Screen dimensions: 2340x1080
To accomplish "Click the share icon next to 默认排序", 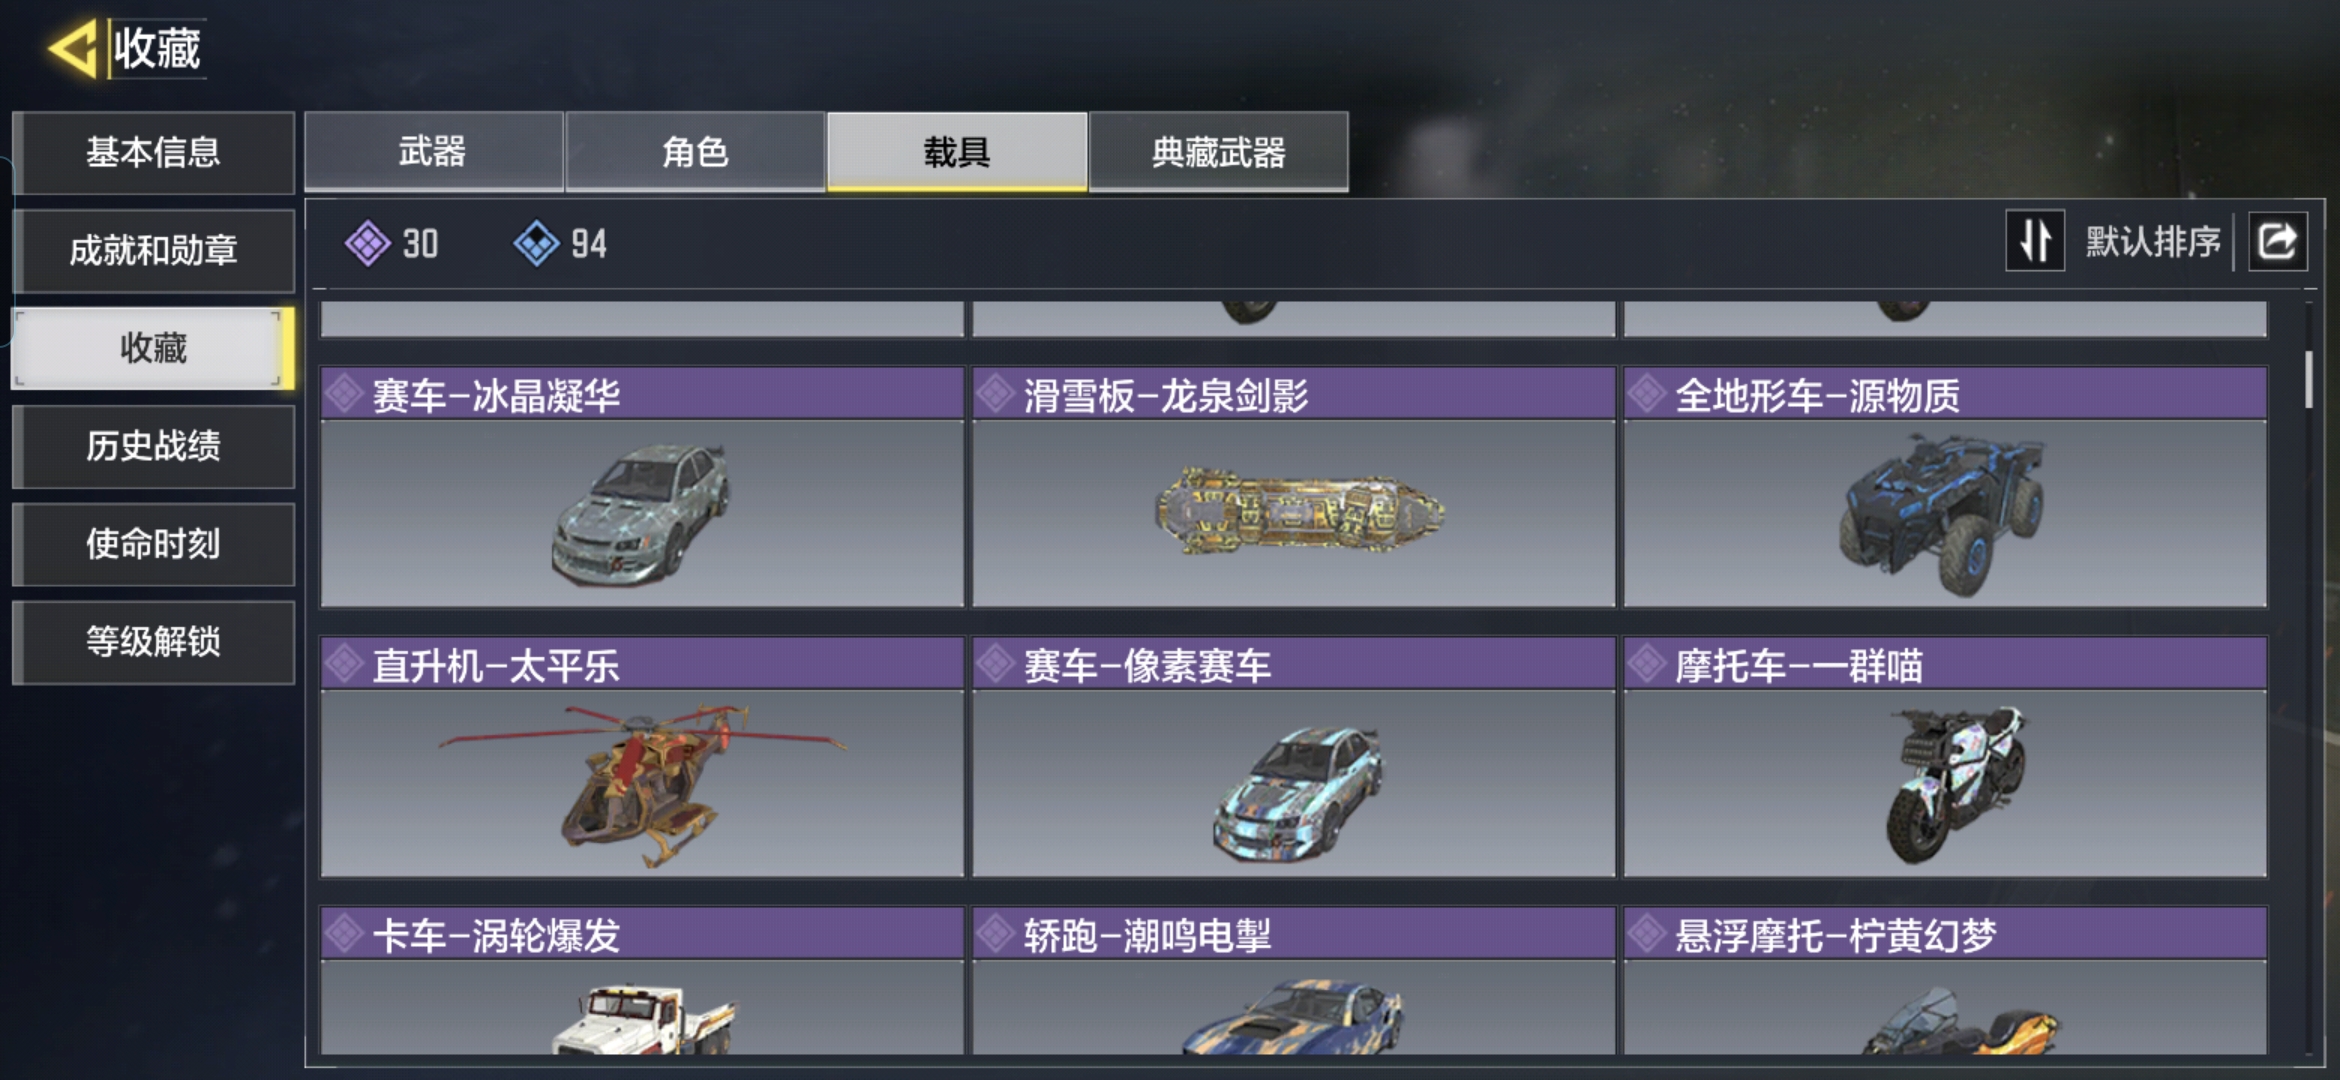I will 2278,241.
